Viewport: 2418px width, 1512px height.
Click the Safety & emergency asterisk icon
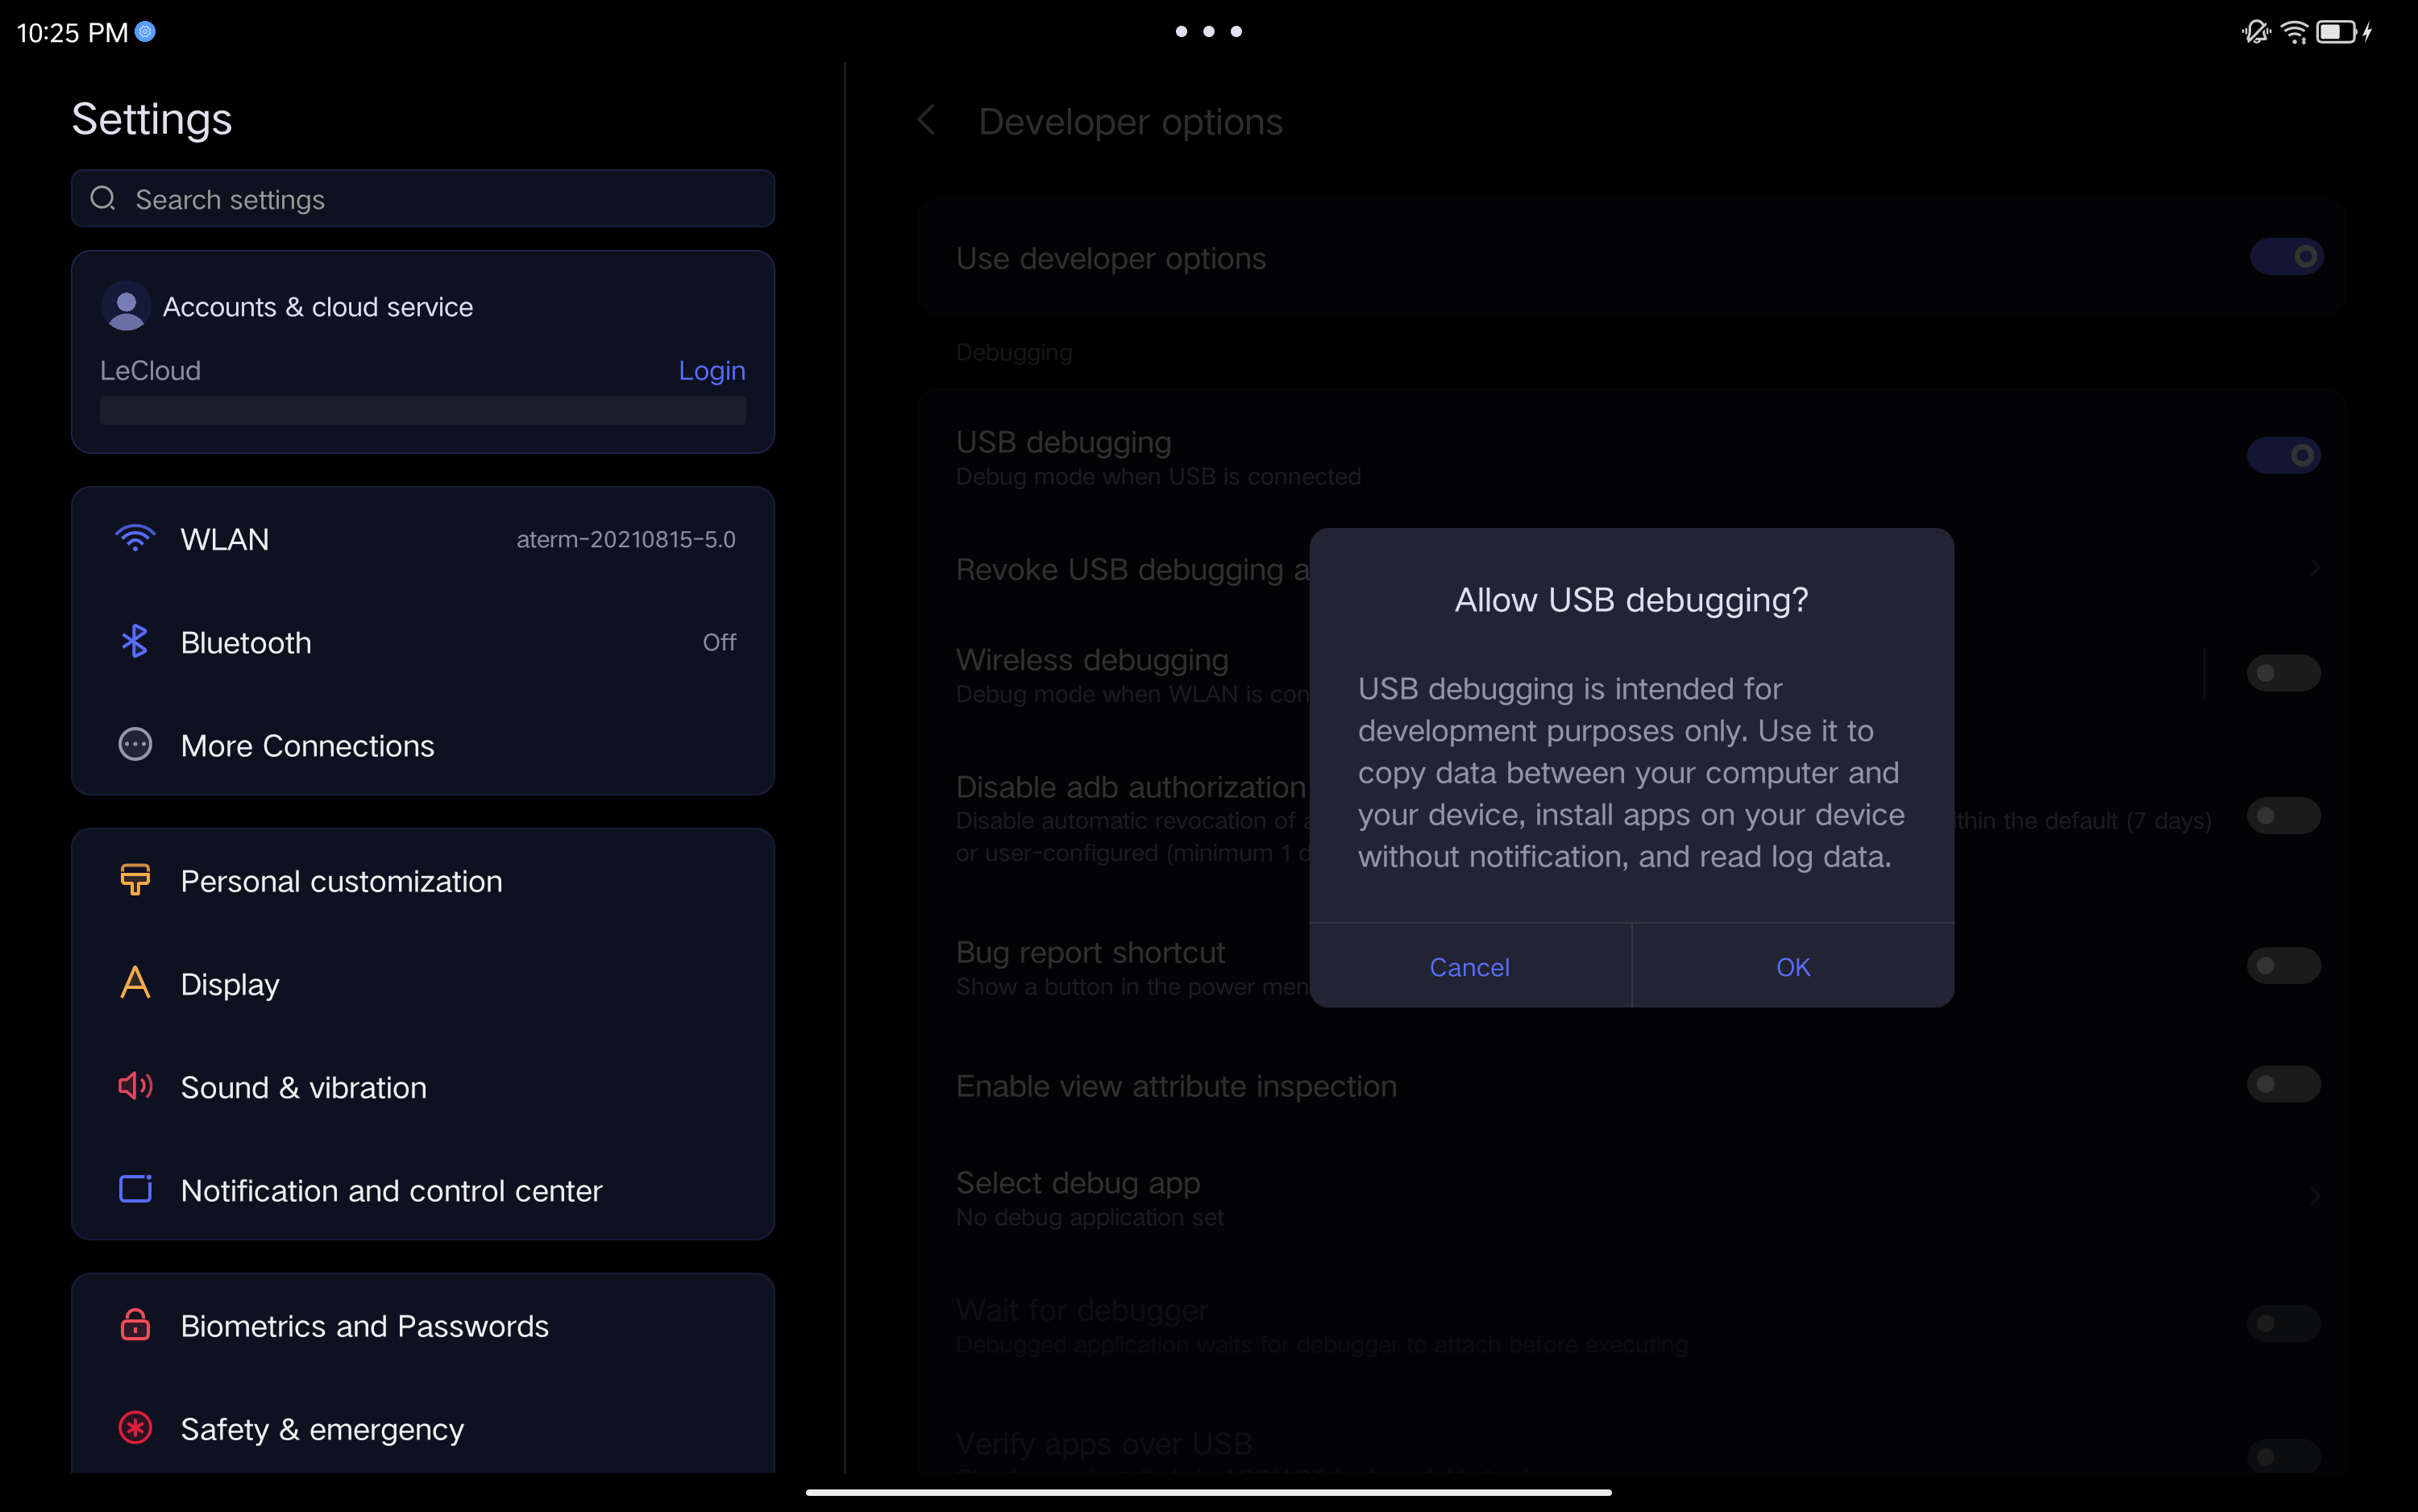(135, 1427)
